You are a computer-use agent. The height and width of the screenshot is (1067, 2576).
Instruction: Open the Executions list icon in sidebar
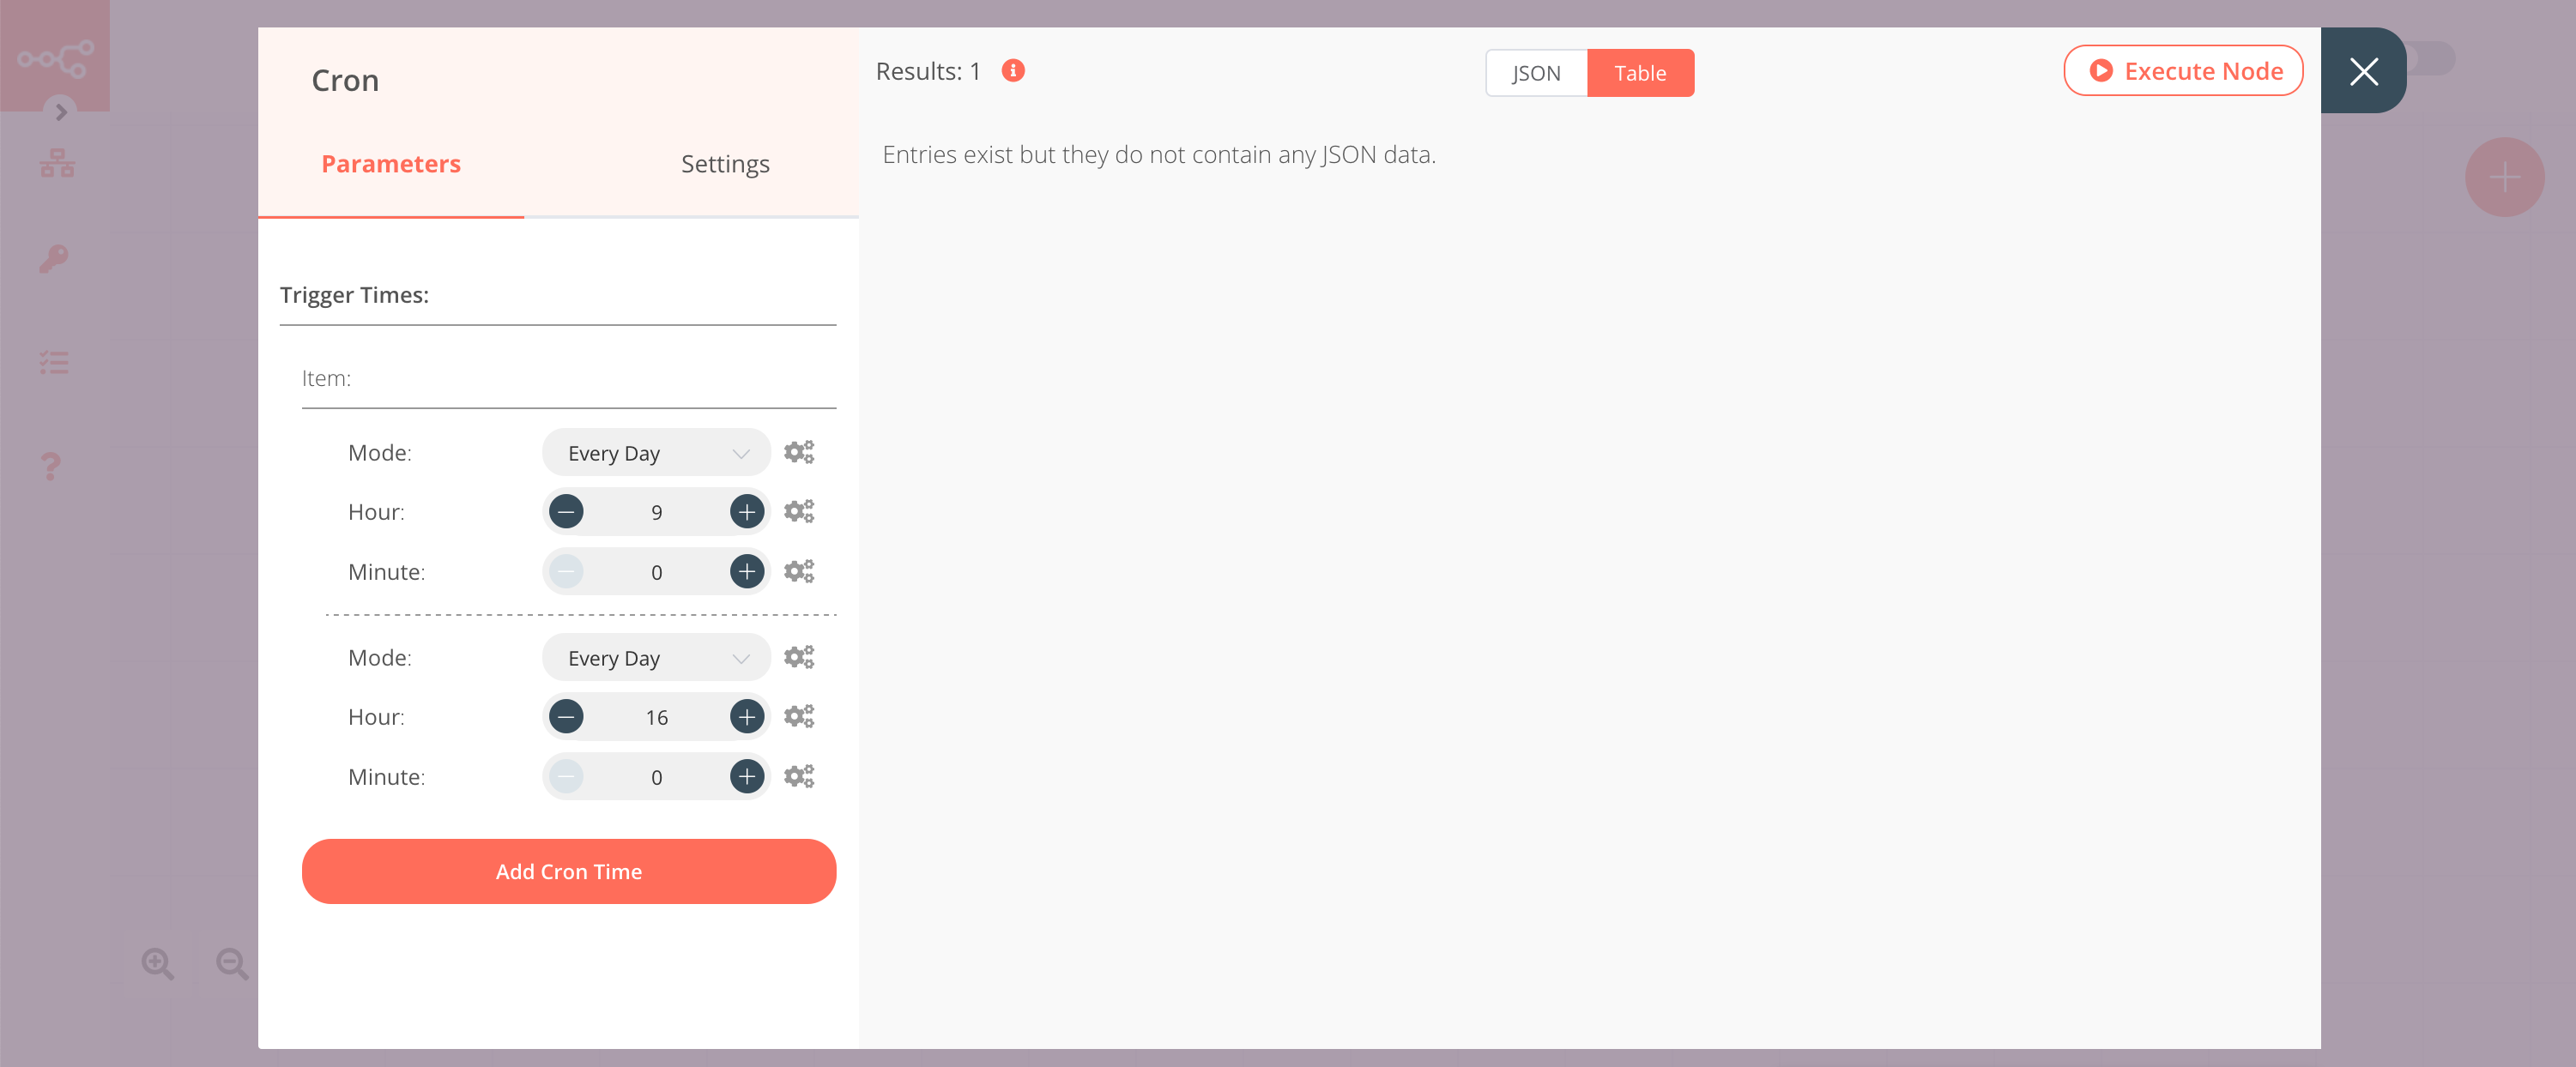(53, 363)
